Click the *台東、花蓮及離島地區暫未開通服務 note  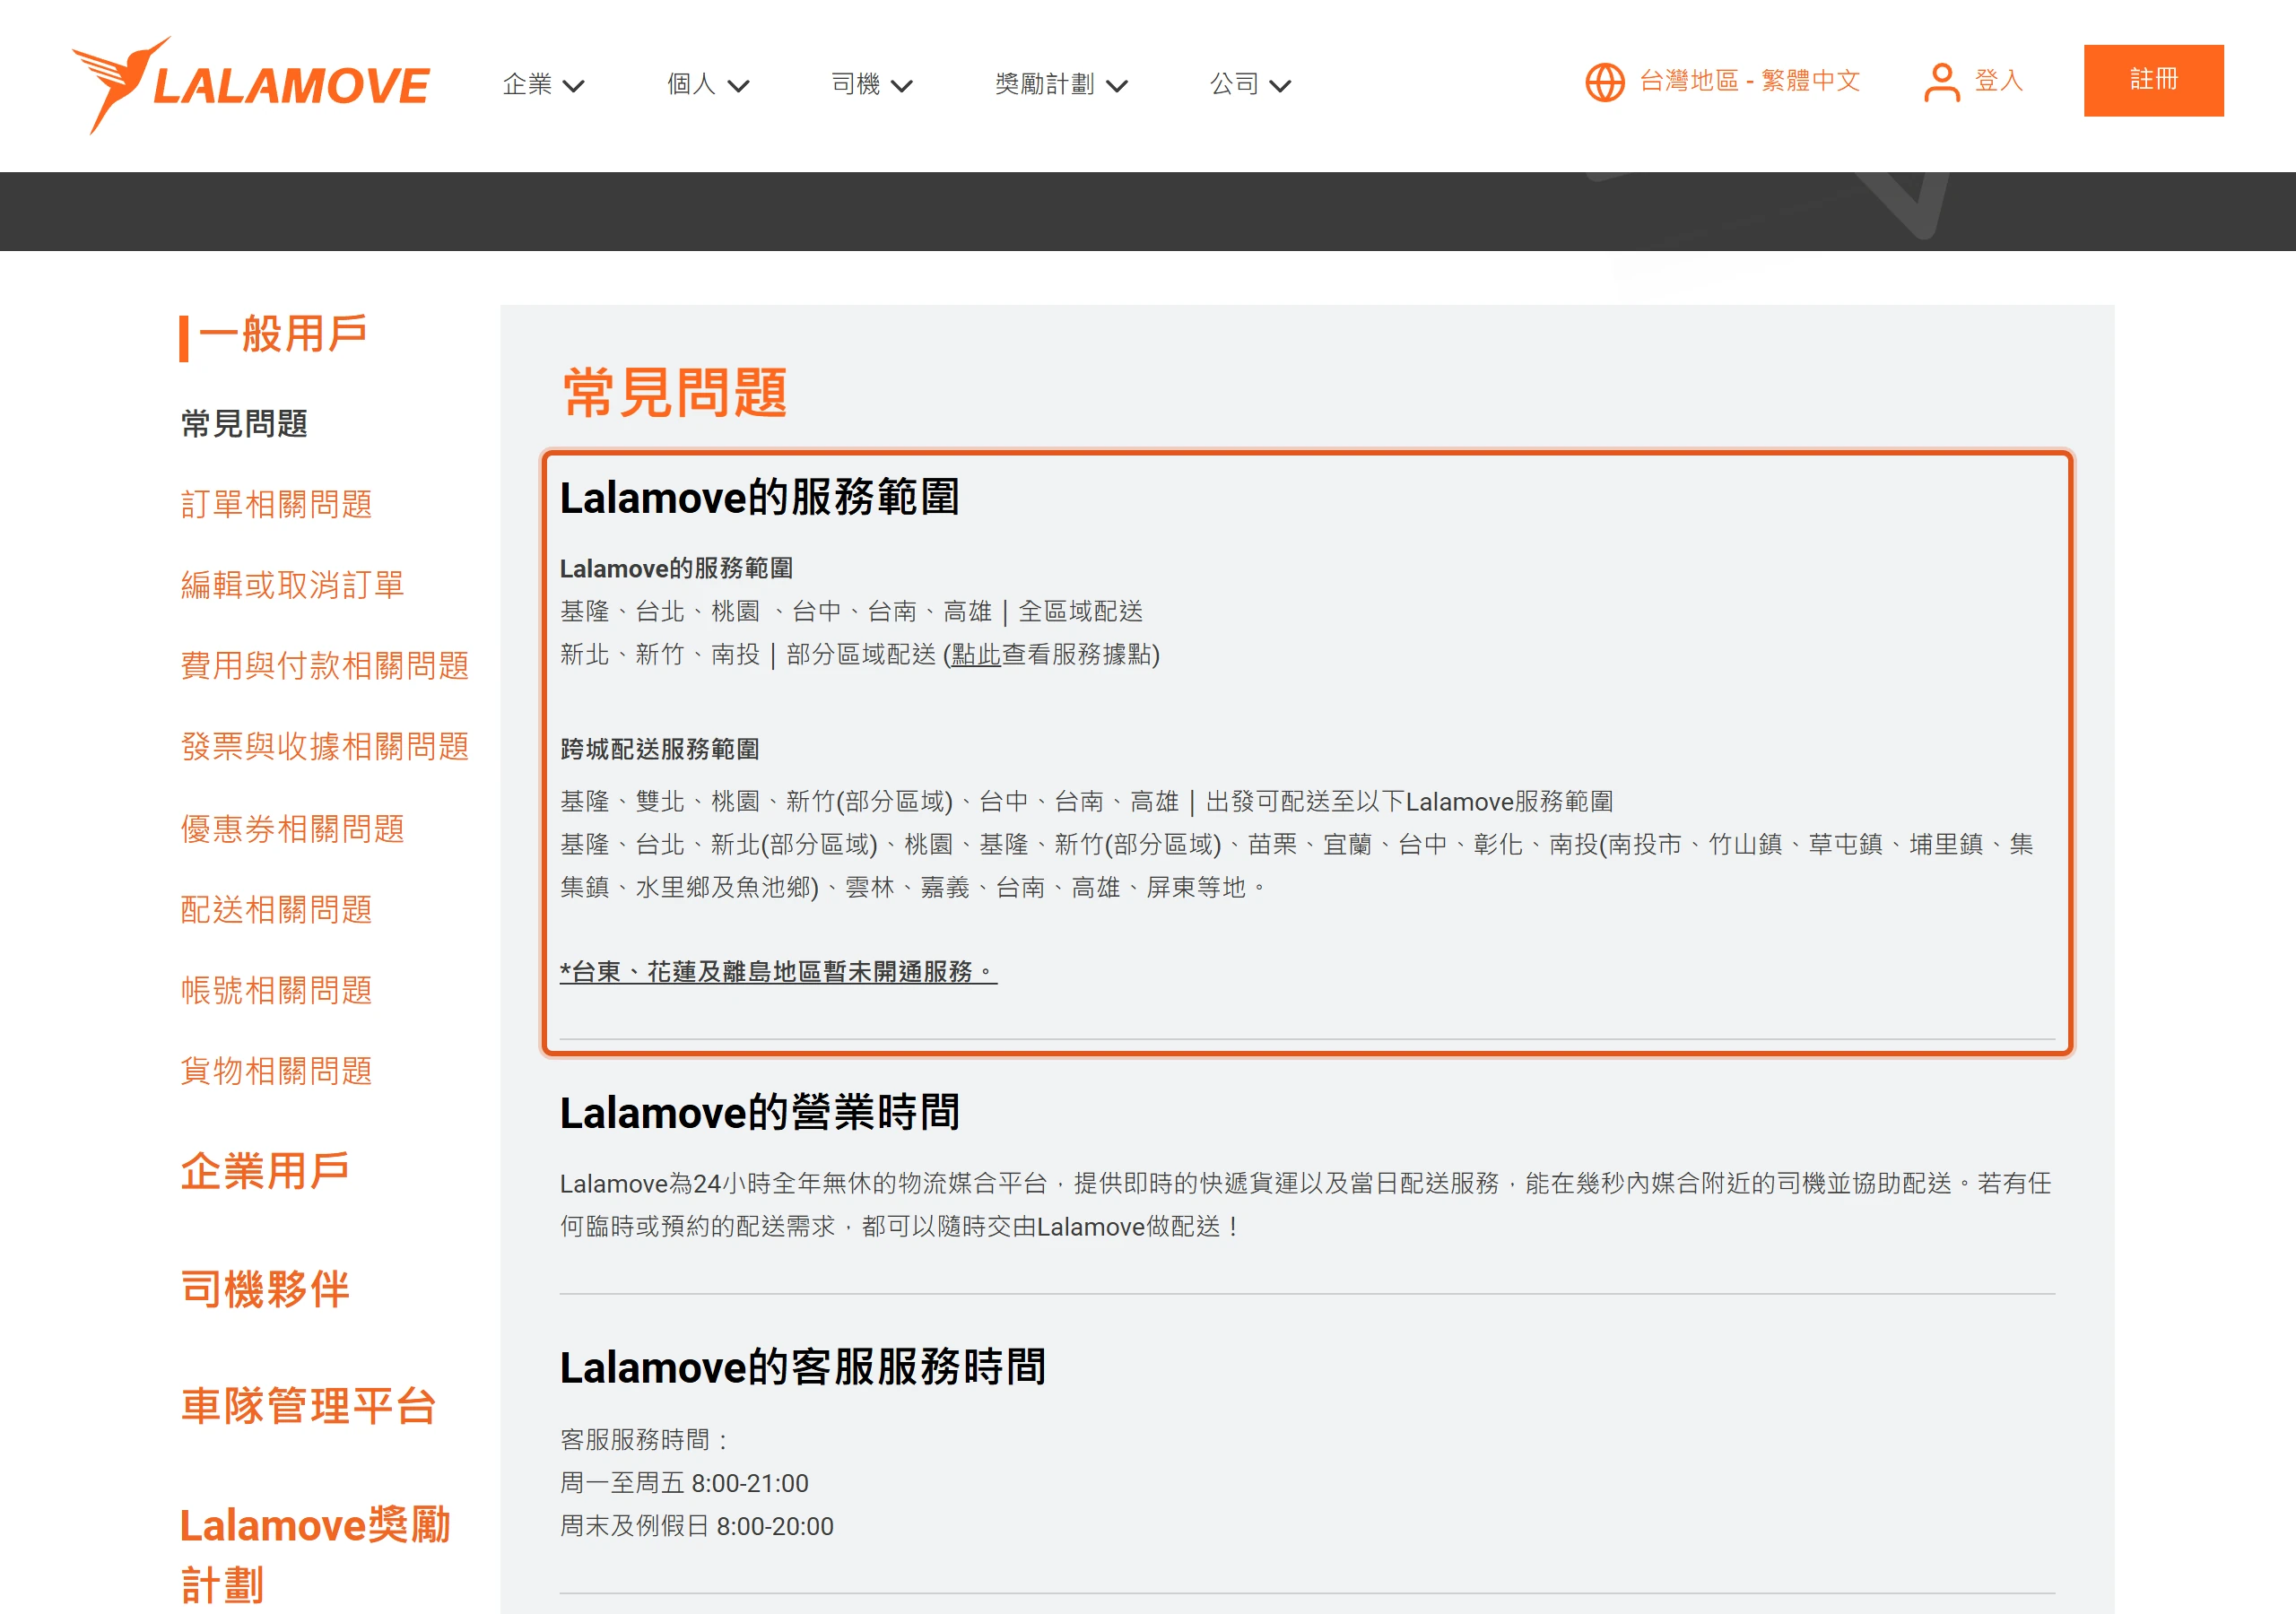[x=778, y=972]
